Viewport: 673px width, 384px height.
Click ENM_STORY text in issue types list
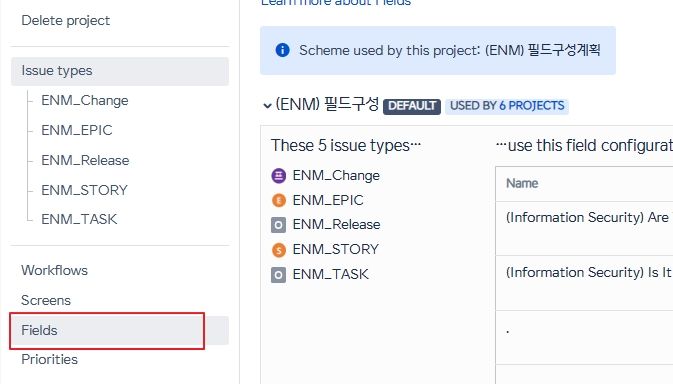[x=336, y=250]
